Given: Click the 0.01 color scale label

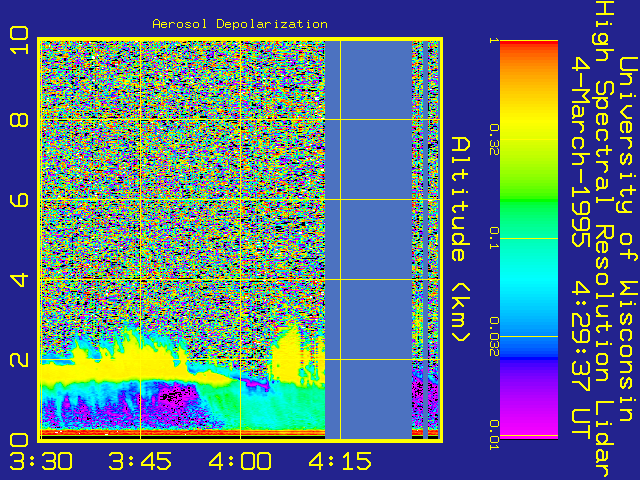Looking at the screenshot, I should (494, 435).
